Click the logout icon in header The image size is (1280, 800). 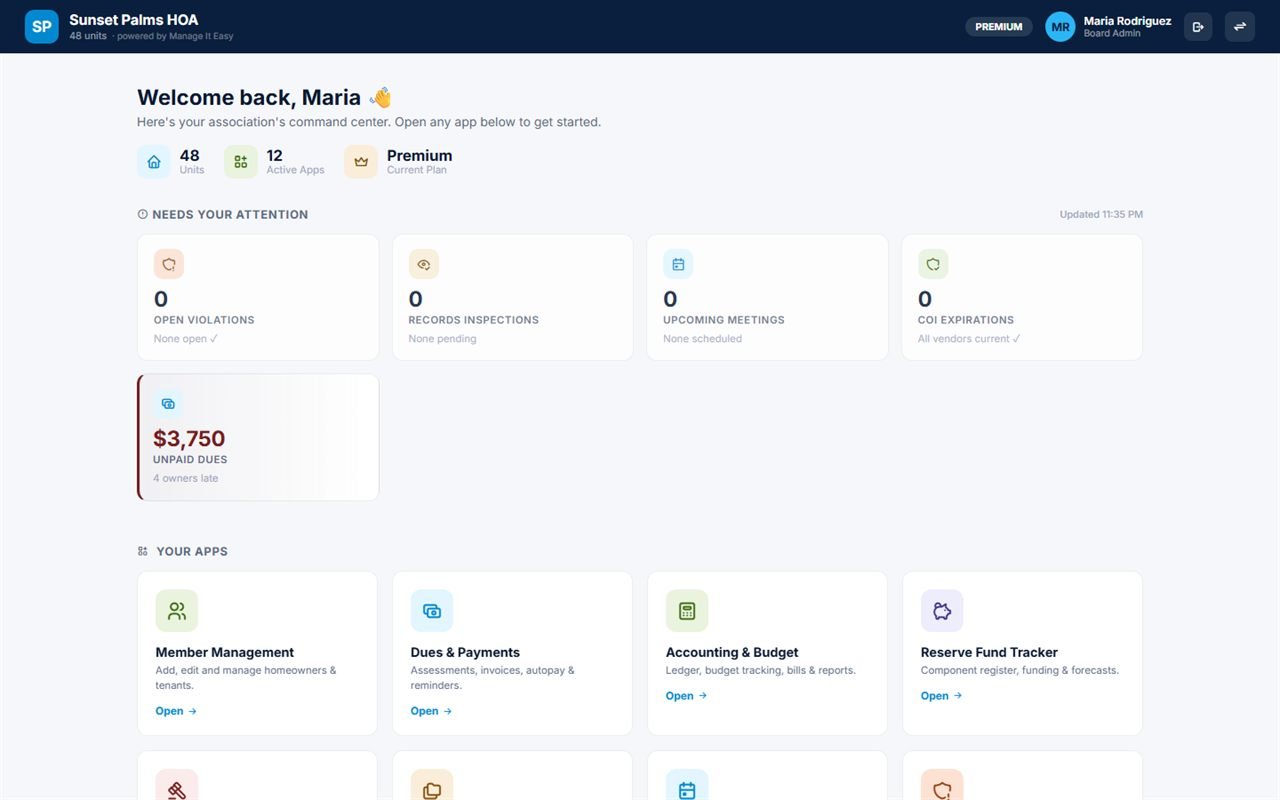point(1198,27)
